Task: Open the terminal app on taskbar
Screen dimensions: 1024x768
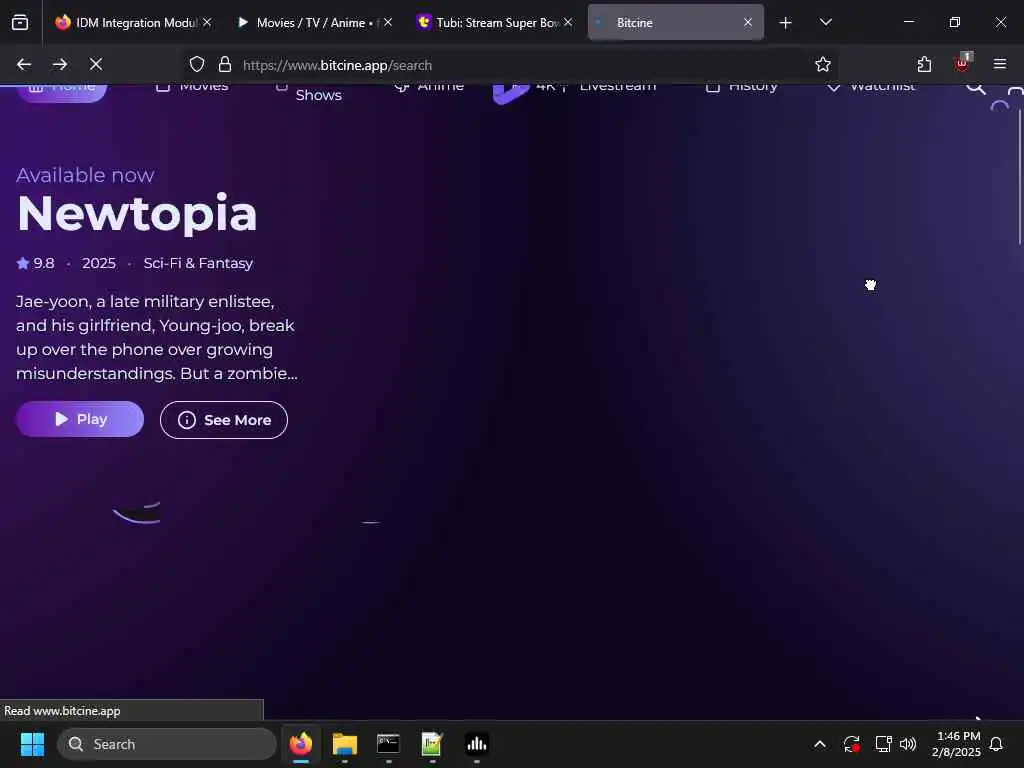Action: [x=389, y=744]
